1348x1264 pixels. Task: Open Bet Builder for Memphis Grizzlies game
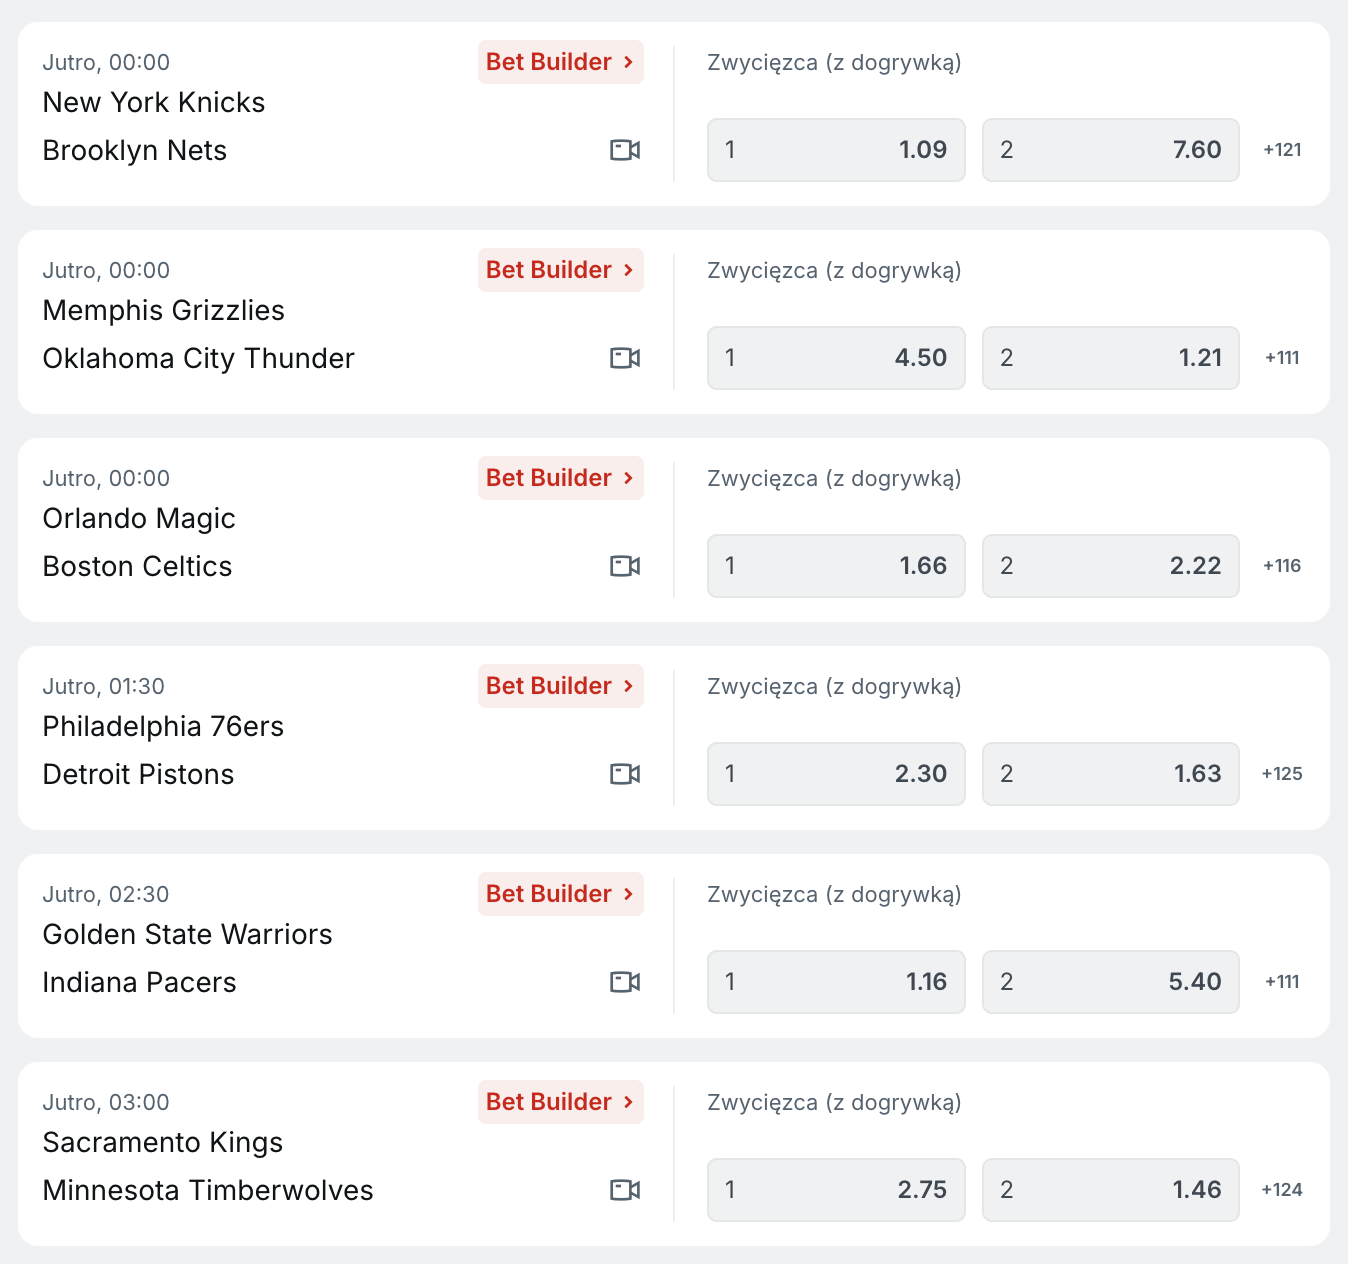pos(560,270)
